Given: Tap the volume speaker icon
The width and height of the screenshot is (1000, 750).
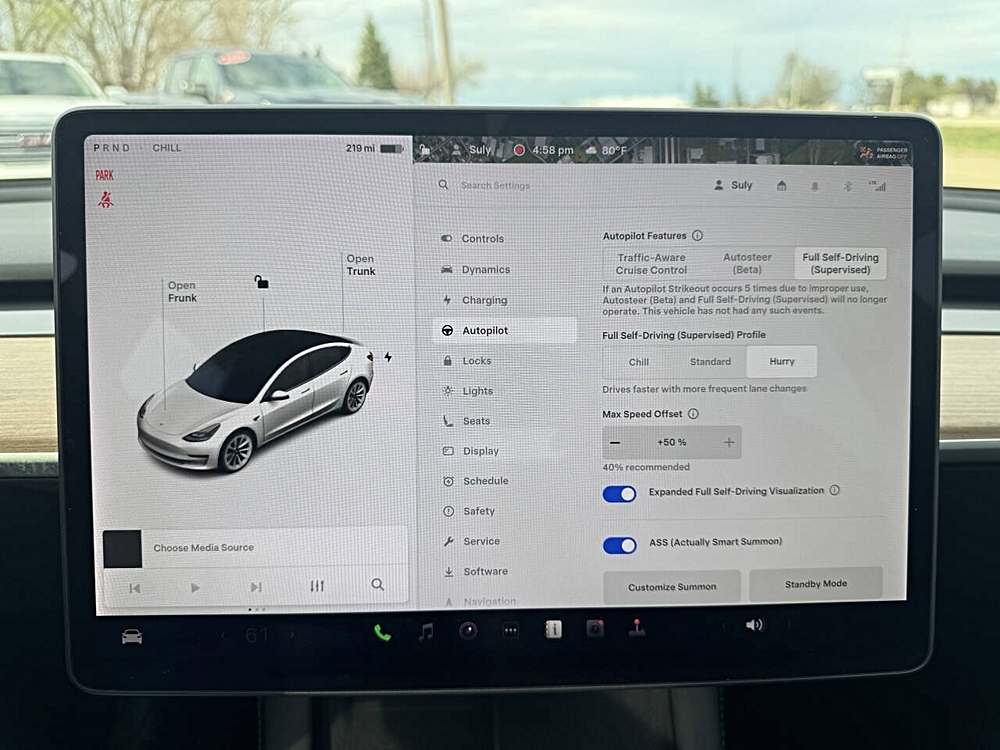Looking at the screenshot, I should (753, 625).
